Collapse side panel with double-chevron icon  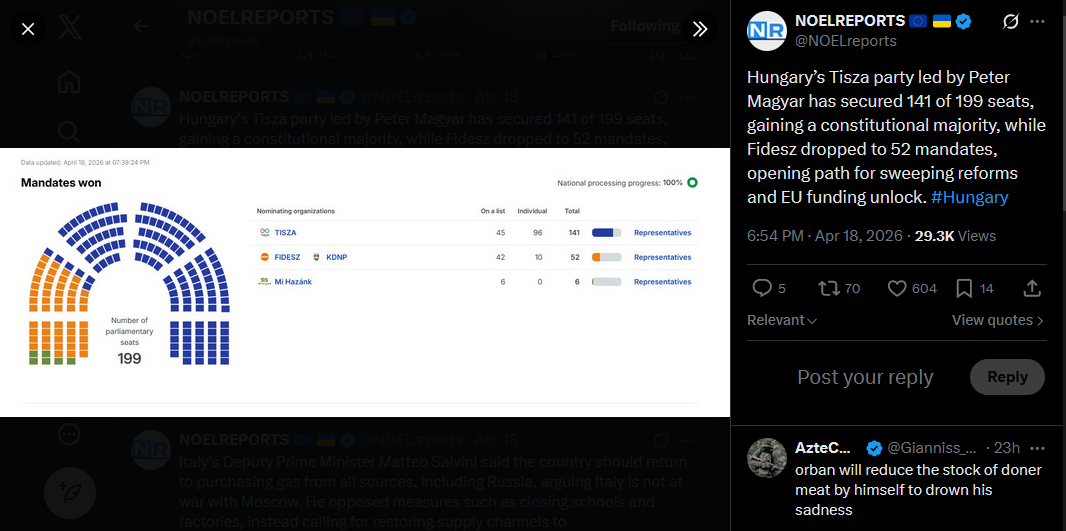pyautogui.click(x=700, y=29)
